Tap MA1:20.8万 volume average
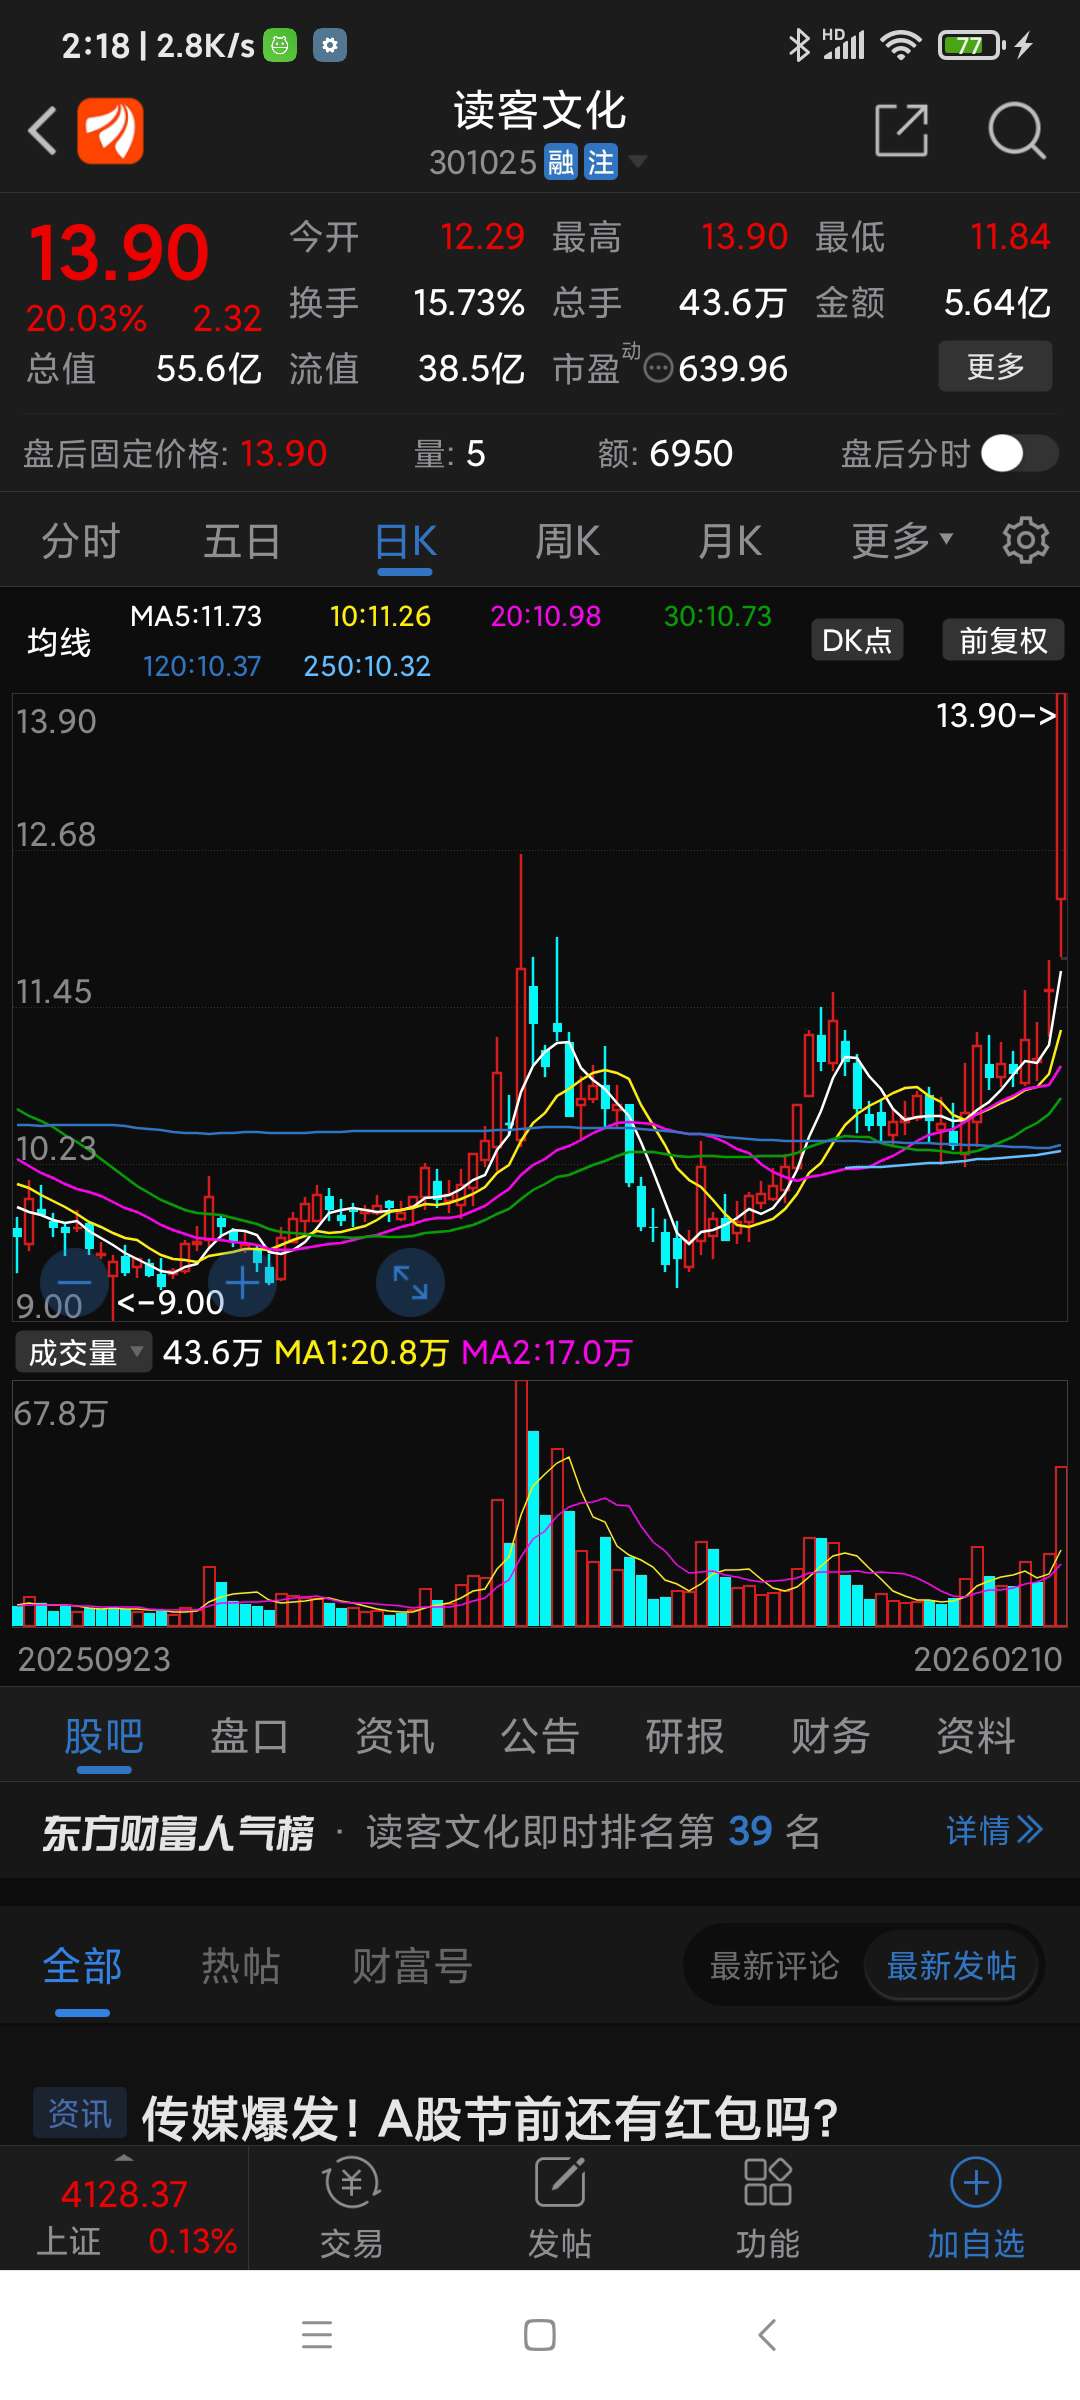 362,1353
